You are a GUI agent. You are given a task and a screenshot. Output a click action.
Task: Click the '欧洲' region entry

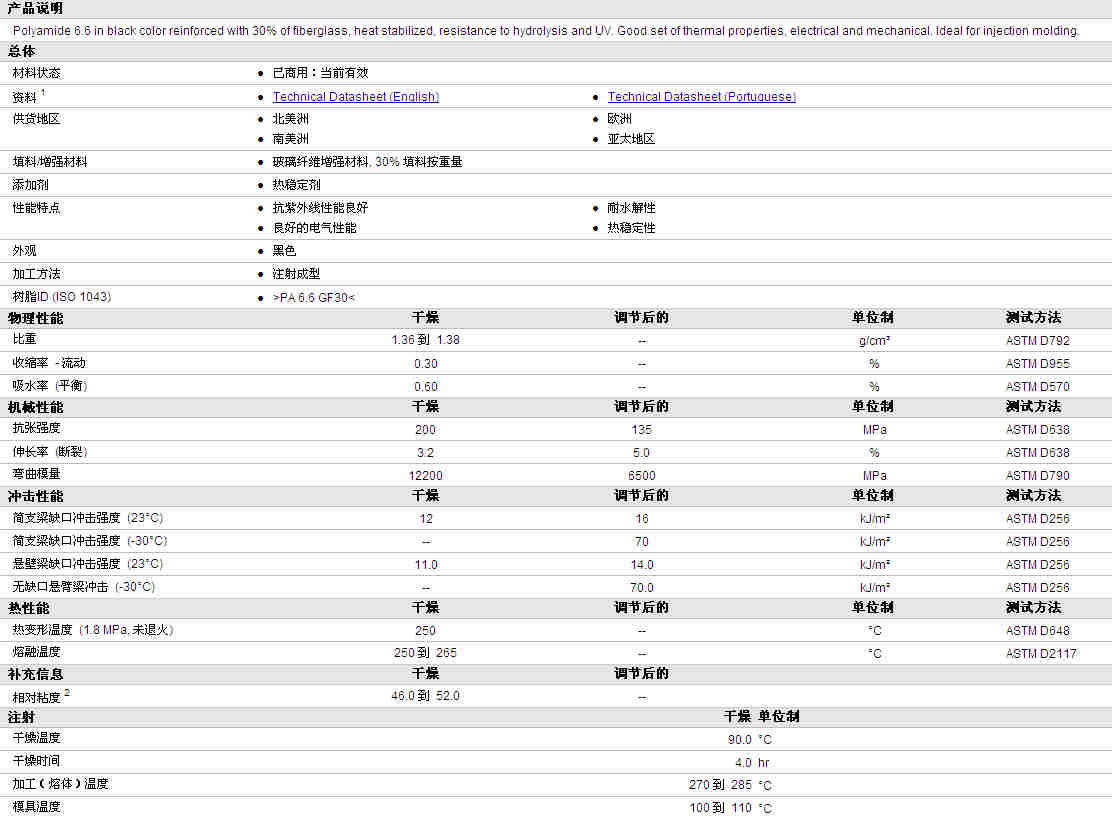tap(619, 118)
